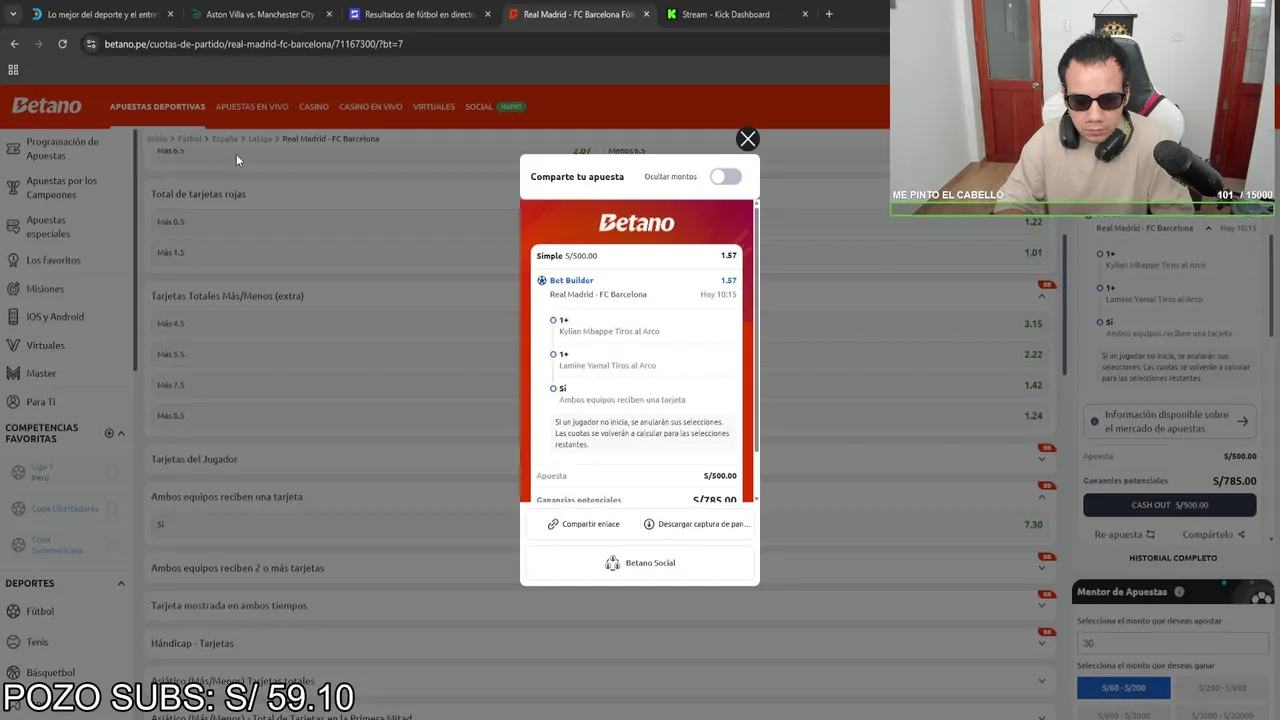
Task: Open the Casino en Vivo menu
Action: tap(370, 107)
